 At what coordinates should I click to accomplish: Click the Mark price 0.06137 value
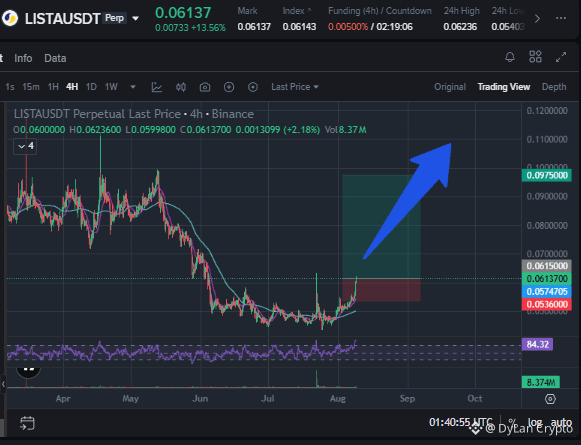254,27
